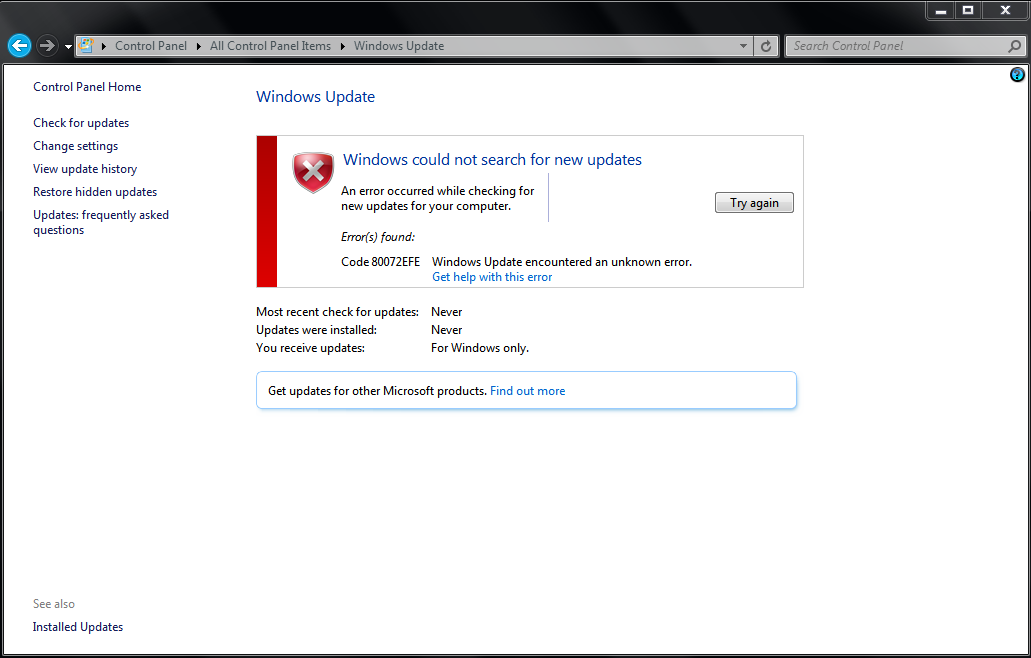Click the Try again button
Screen dimensions: 1031x658
click(754, 202)
